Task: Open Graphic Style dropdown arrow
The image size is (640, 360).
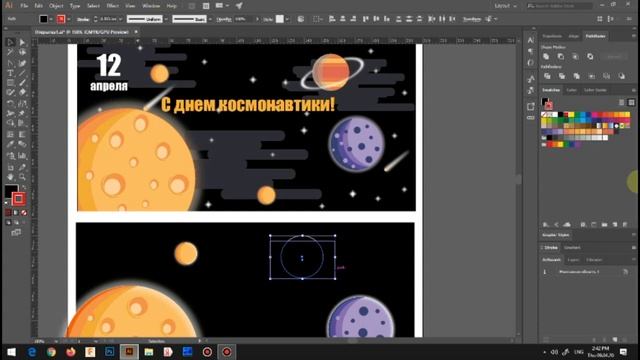Action: (287, 19)
